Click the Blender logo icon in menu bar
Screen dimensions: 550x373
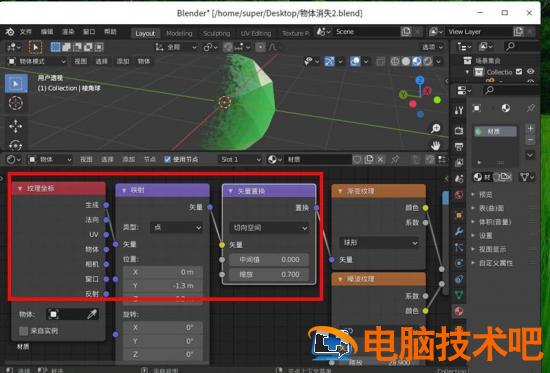[x=9, y=32]
